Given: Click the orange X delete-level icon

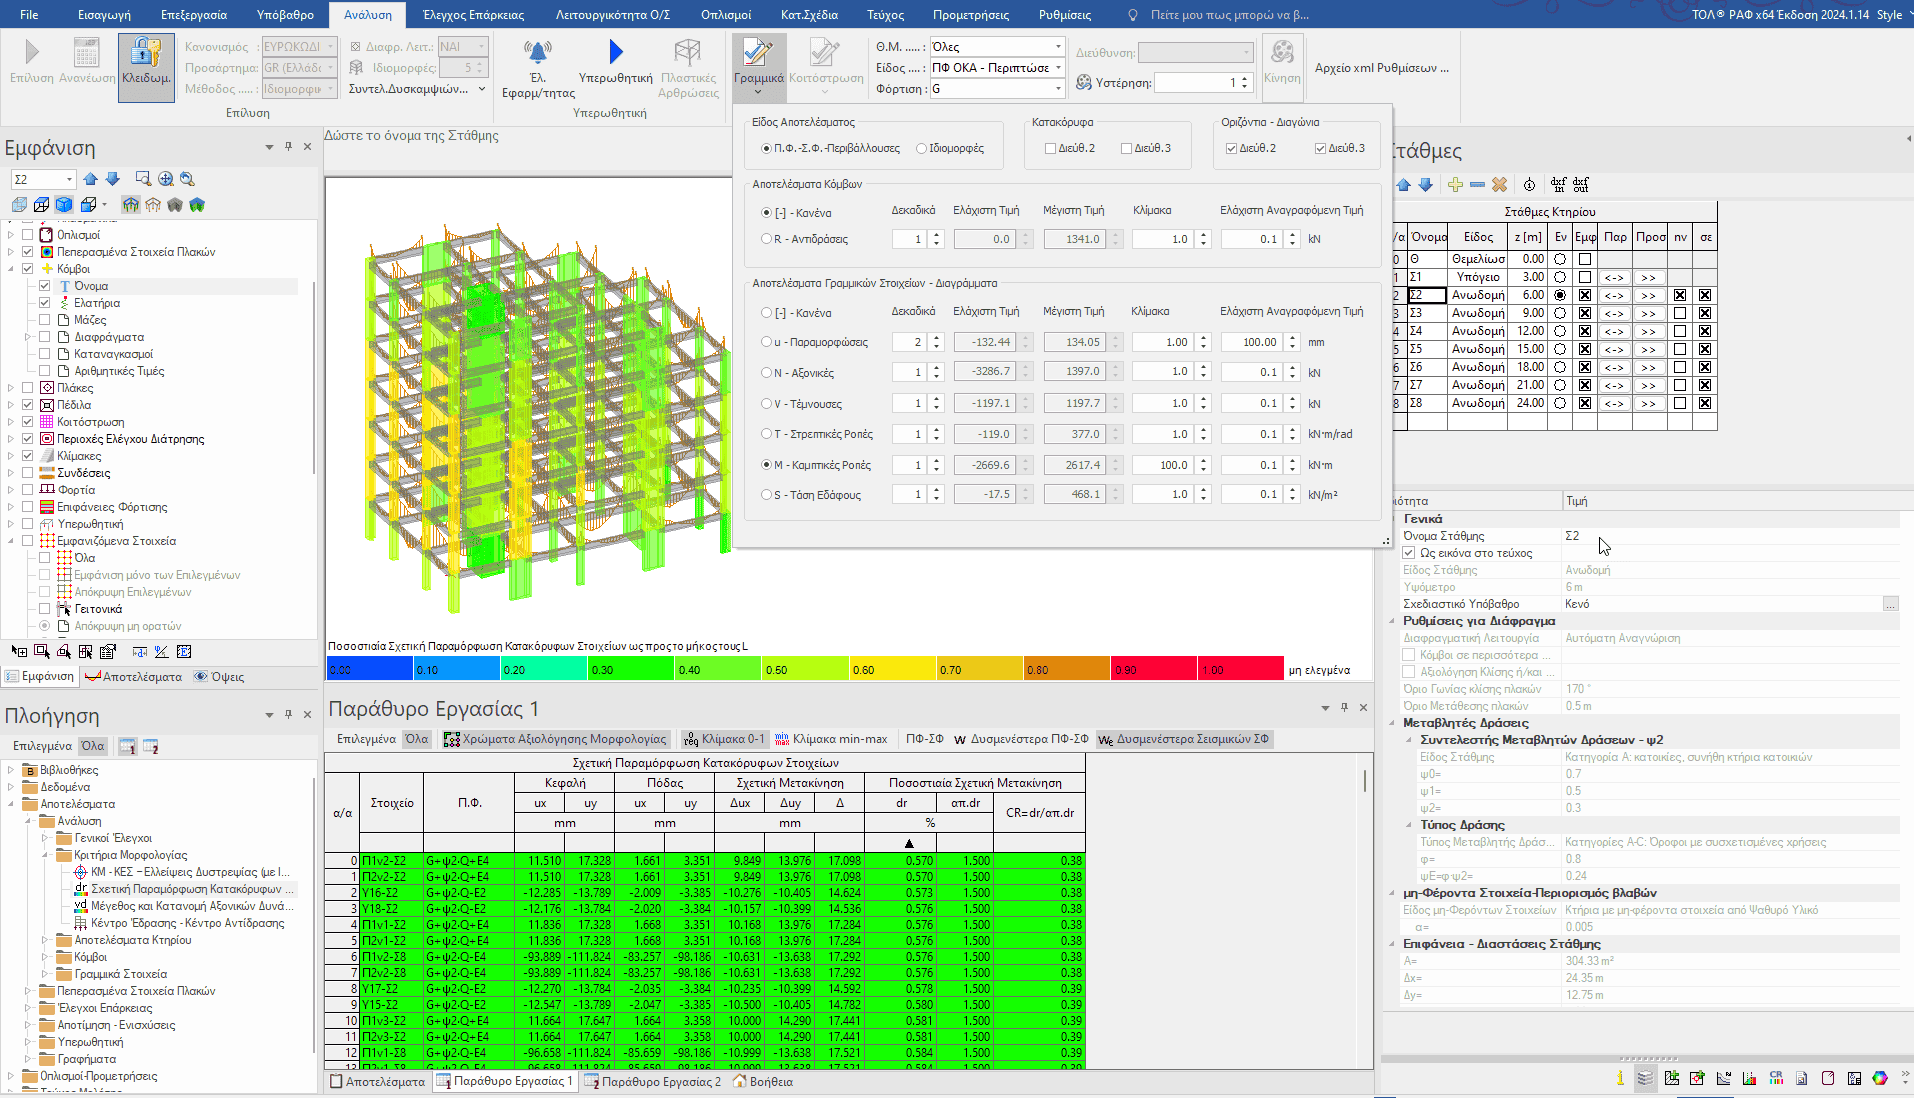Looking at the screenshot, I should point(1499,185).
